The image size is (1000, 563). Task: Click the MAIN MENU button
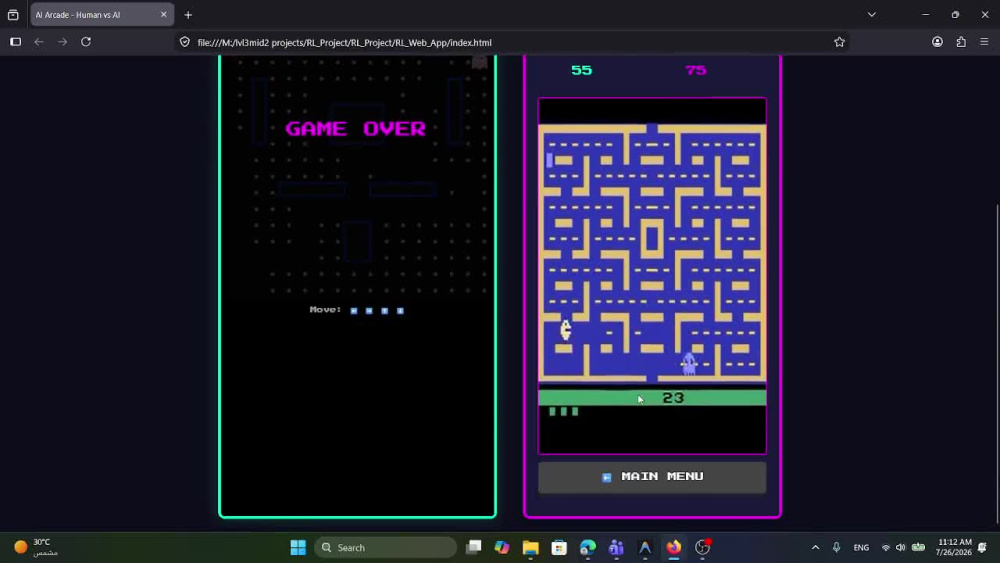coord(652,477)
